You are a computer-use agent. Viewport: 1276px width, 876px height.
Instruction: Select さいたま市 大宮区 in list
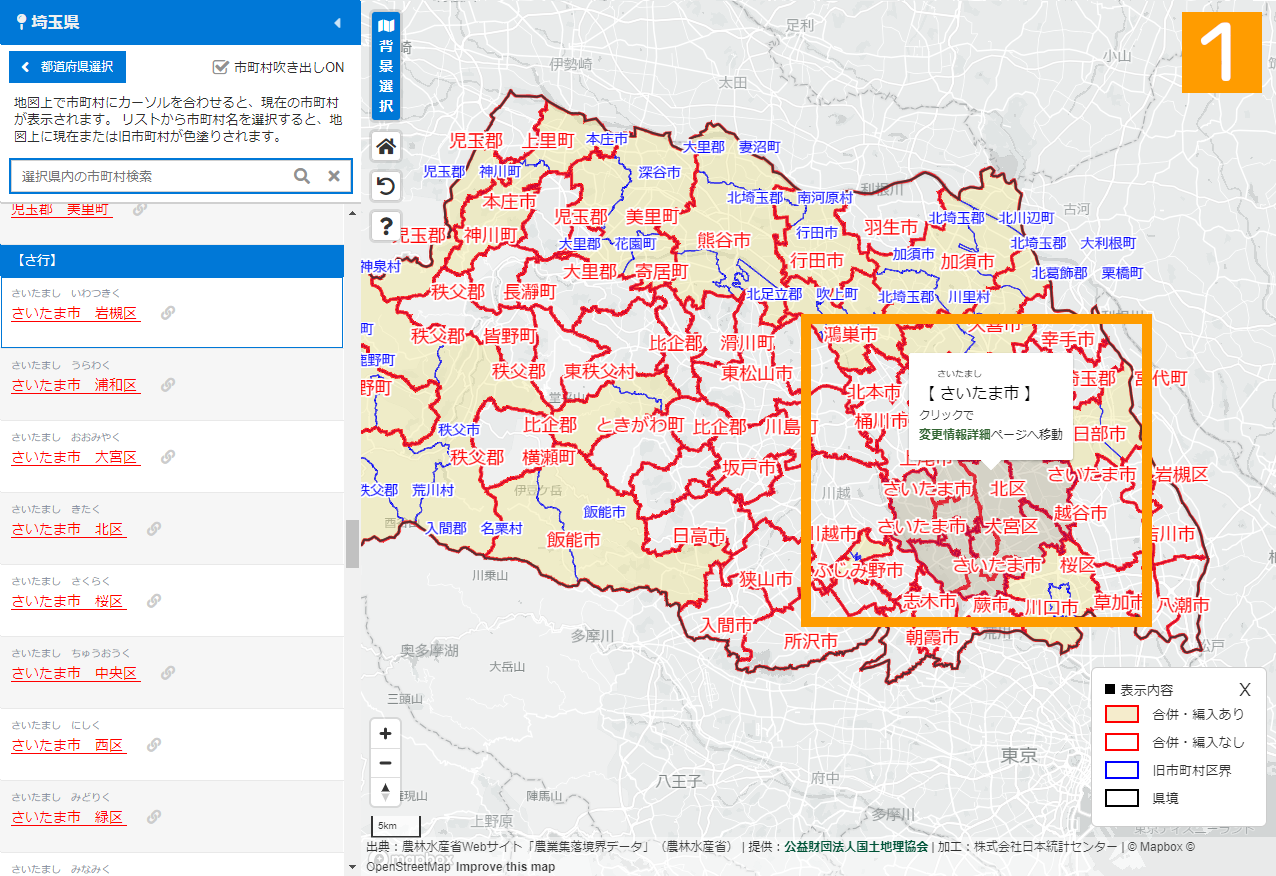[76, 457]
